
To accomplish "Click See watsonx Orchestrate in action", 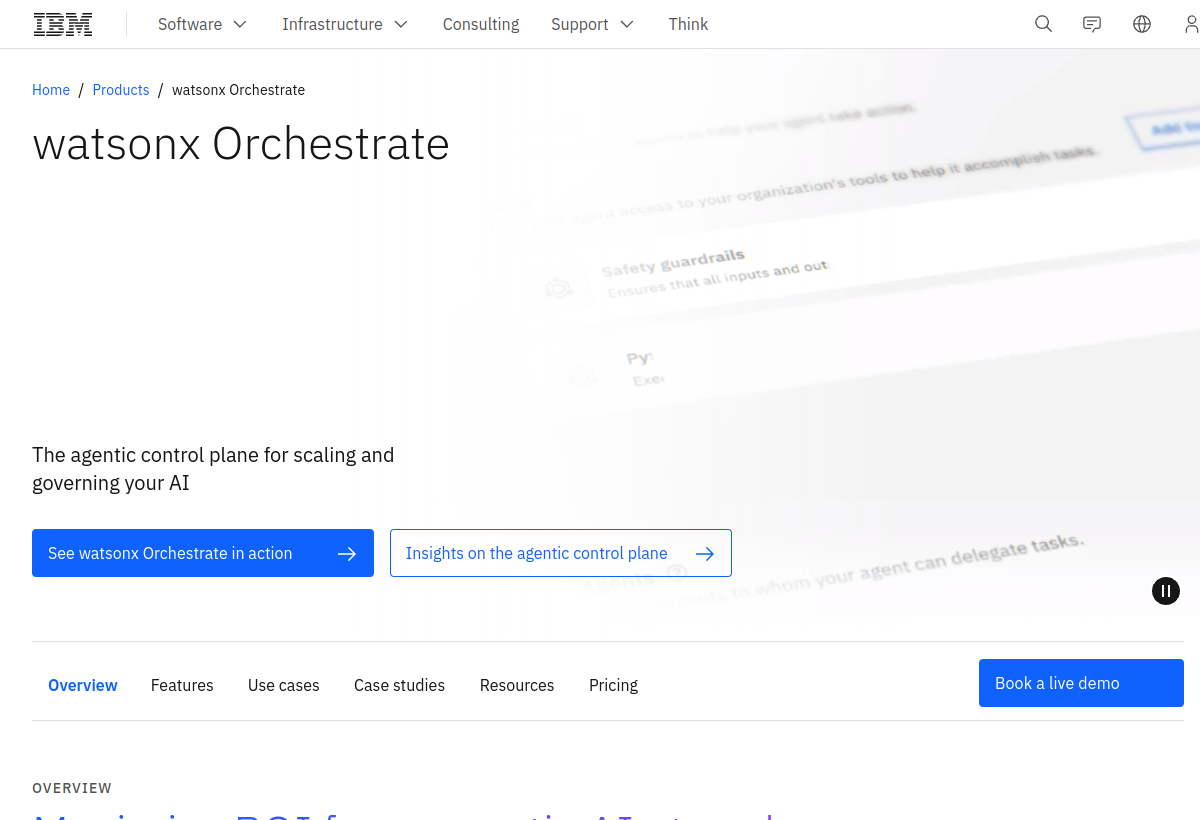I will point(203,553).
